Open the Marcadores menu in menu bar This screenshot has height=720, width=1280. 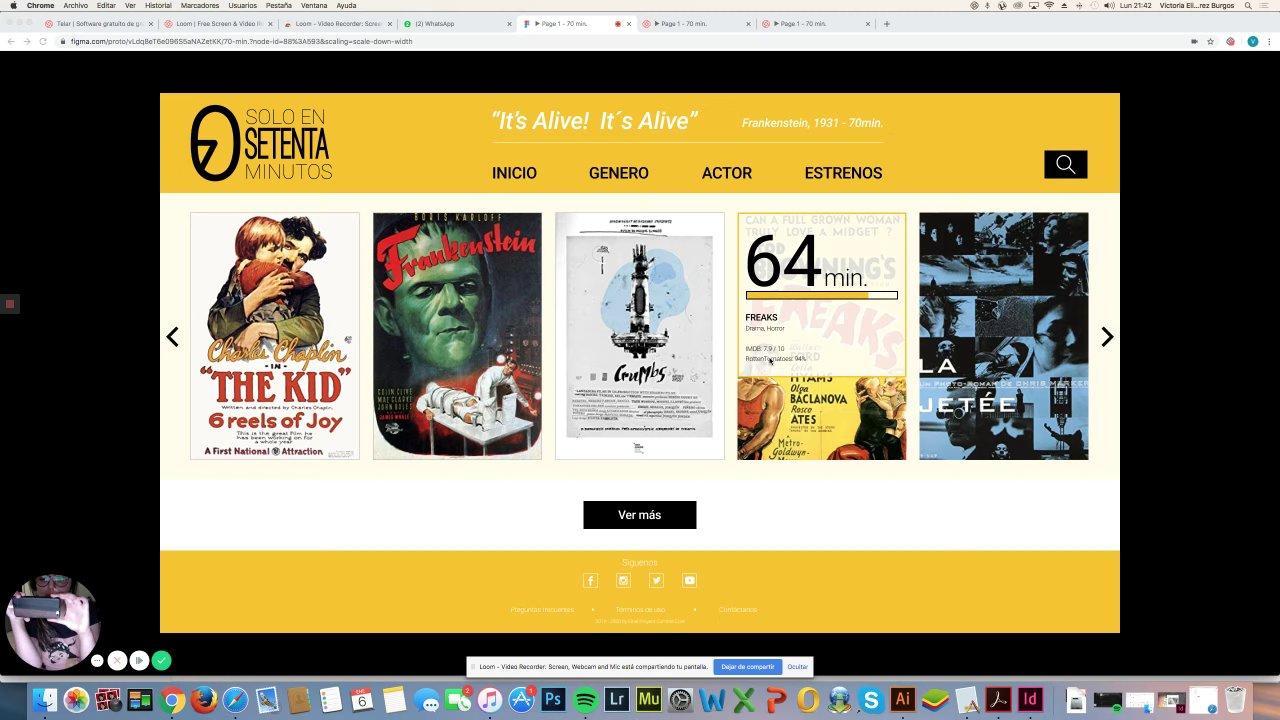[x=200, y=5]
